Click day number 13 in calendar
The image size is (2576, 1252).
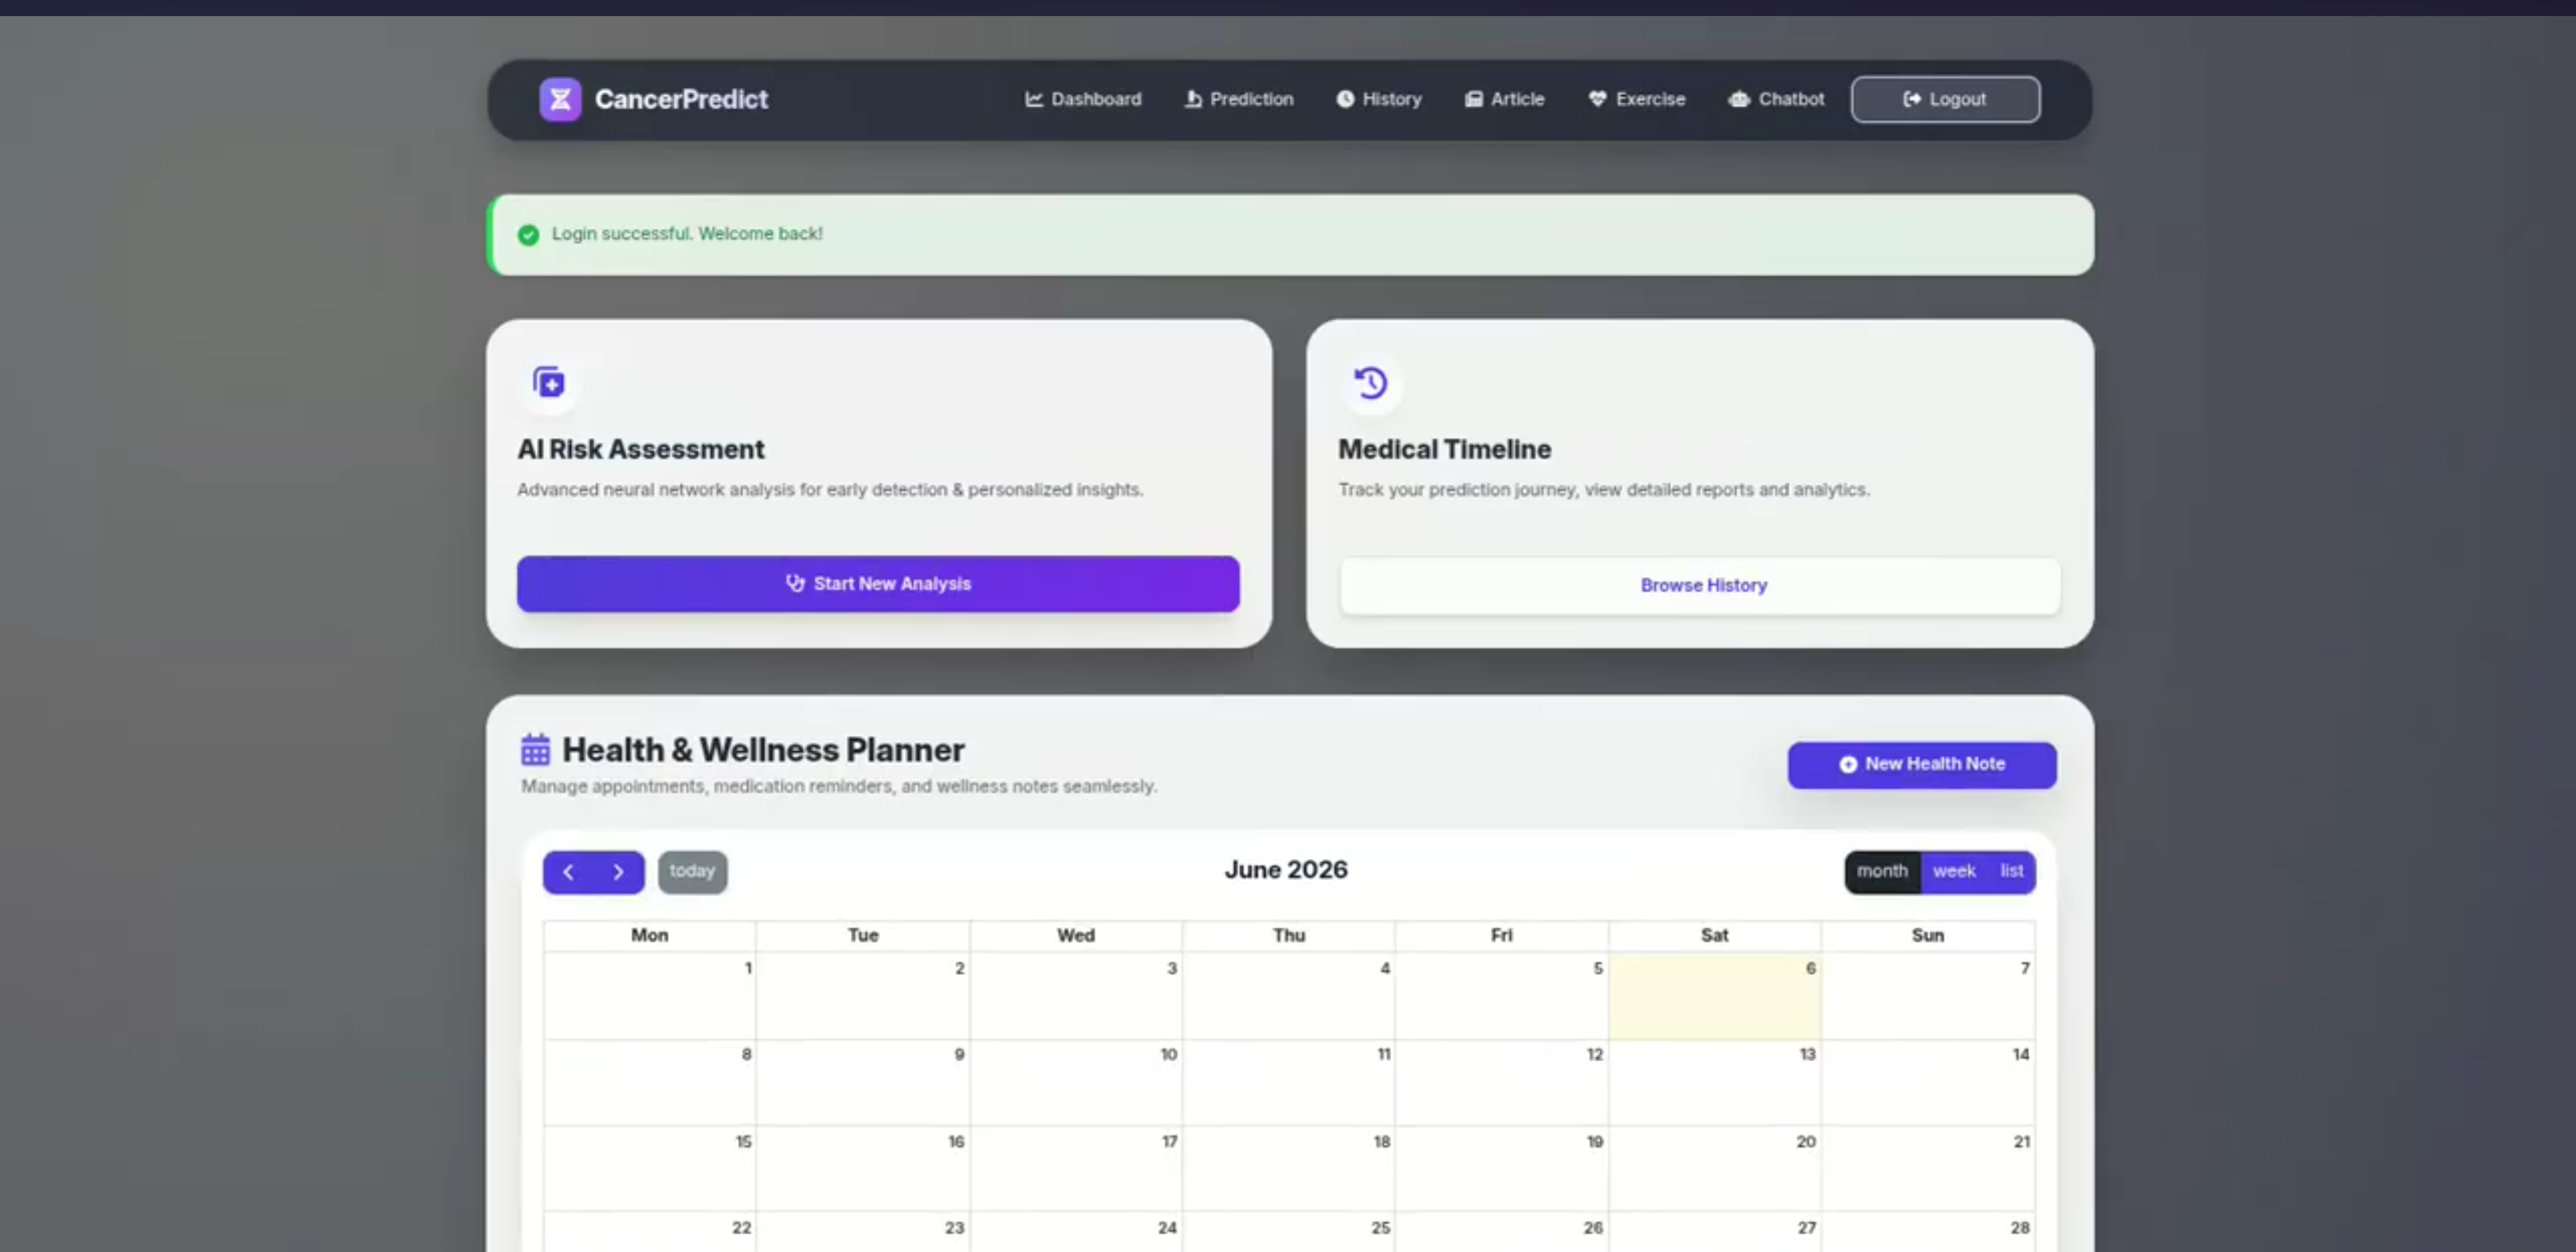(x=1807, y=1054)
